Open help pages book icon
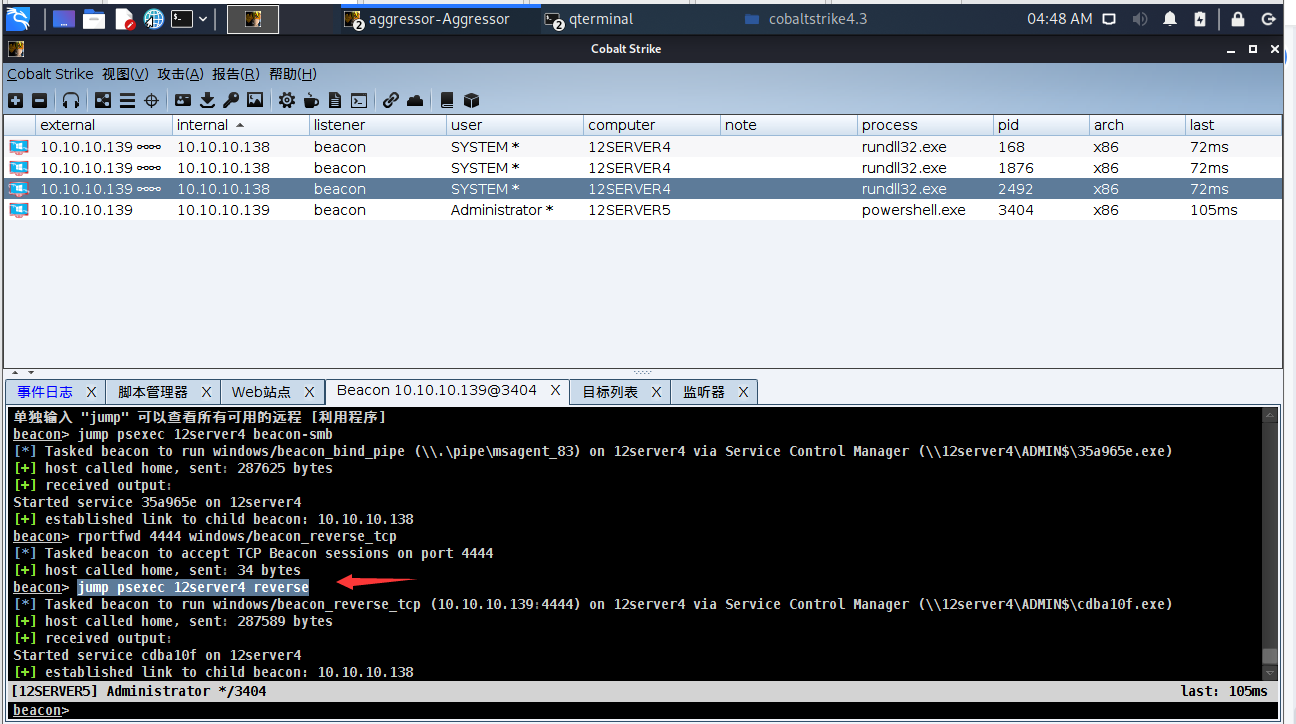The height and width of the screenshot is (724, 1296). 447,100
